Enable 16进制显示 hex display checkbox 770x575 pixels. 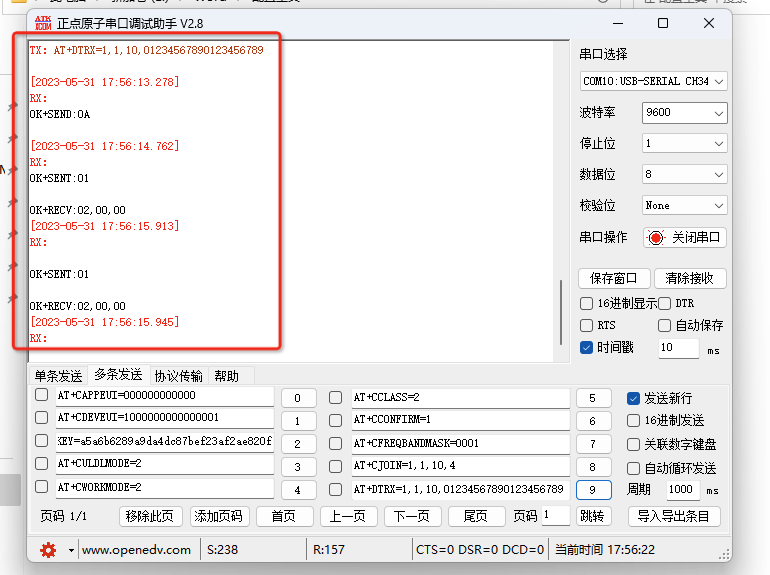587,303
